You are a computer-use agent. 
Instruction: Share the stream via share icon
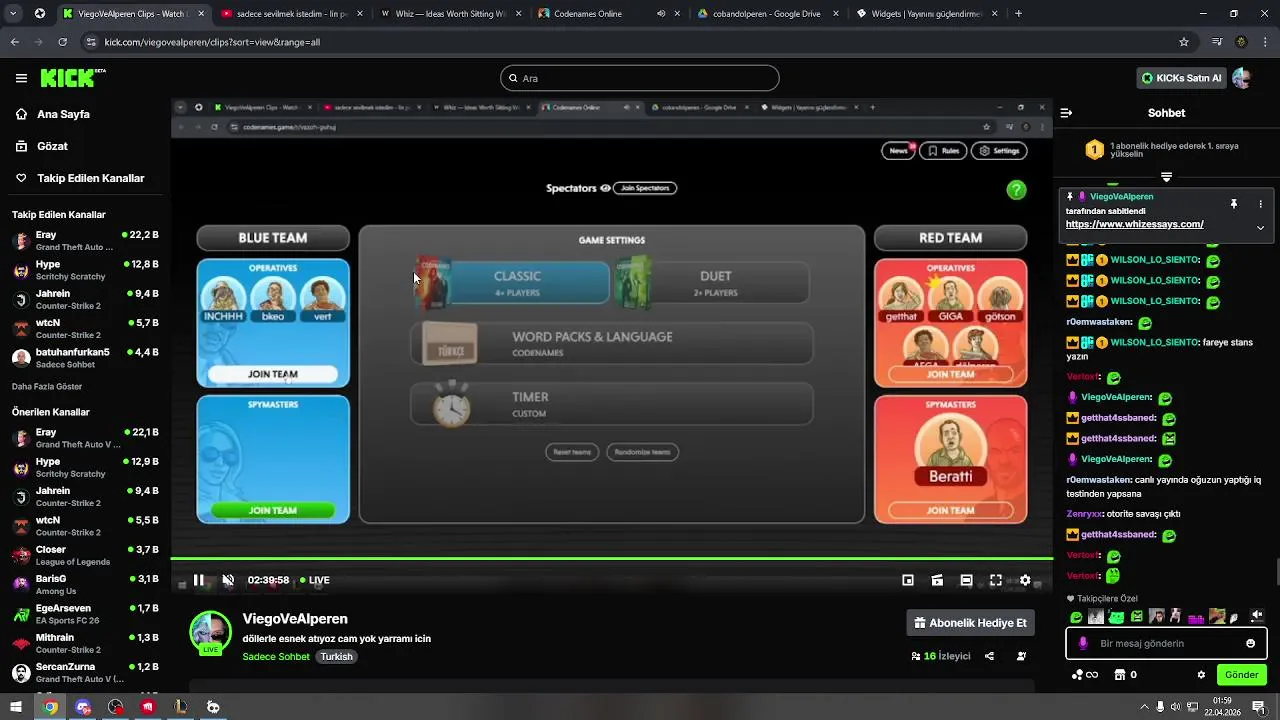989,656
